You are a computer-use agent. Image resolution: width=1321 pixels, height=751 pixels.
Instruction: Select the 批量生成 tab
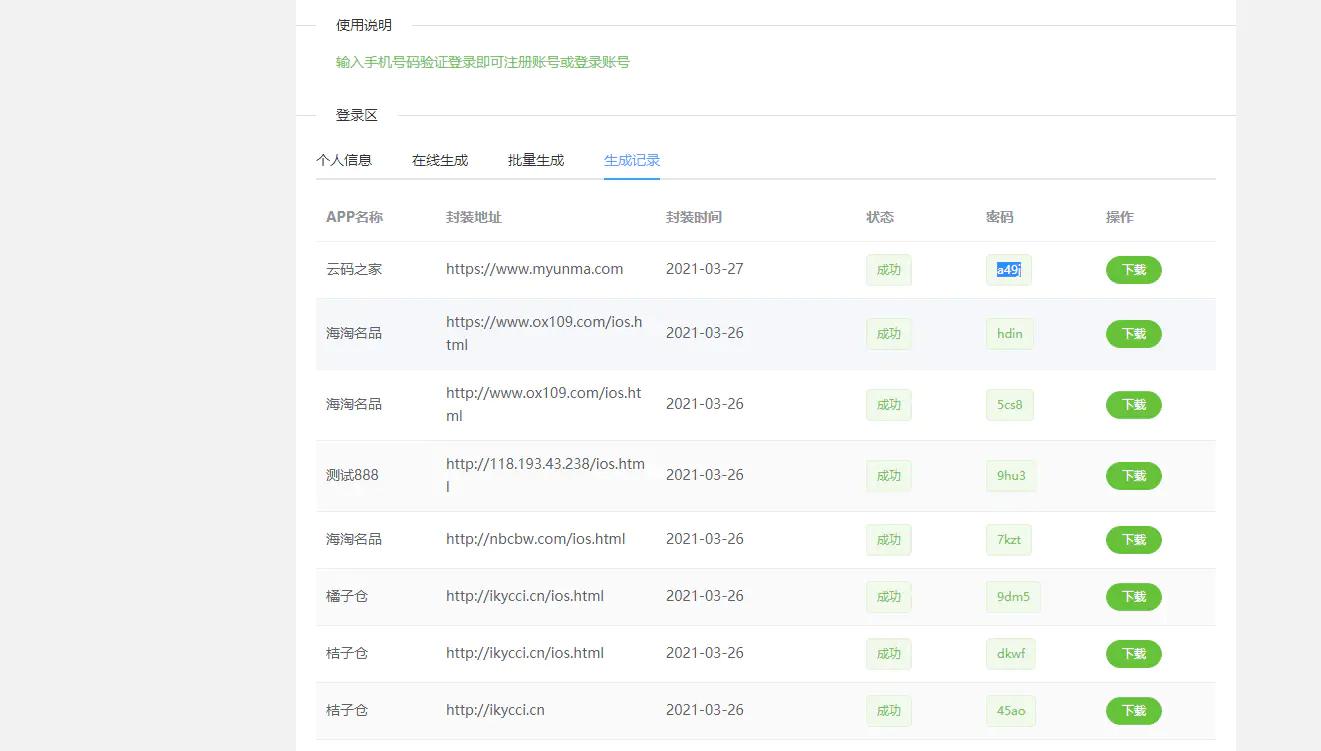[x=535, y=159]
